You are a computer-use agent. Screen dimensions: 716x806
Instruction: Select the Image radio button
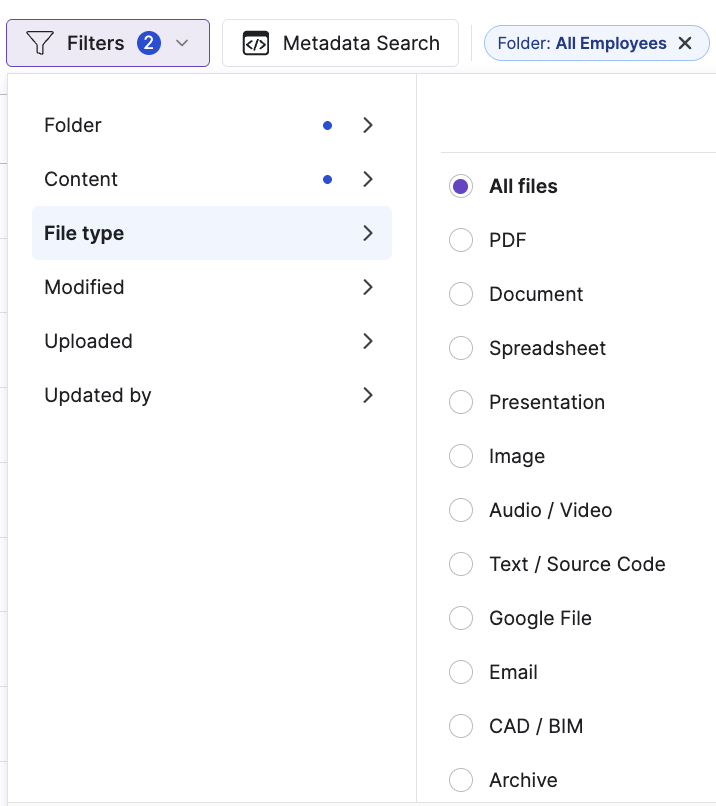[x=461, y=456]
